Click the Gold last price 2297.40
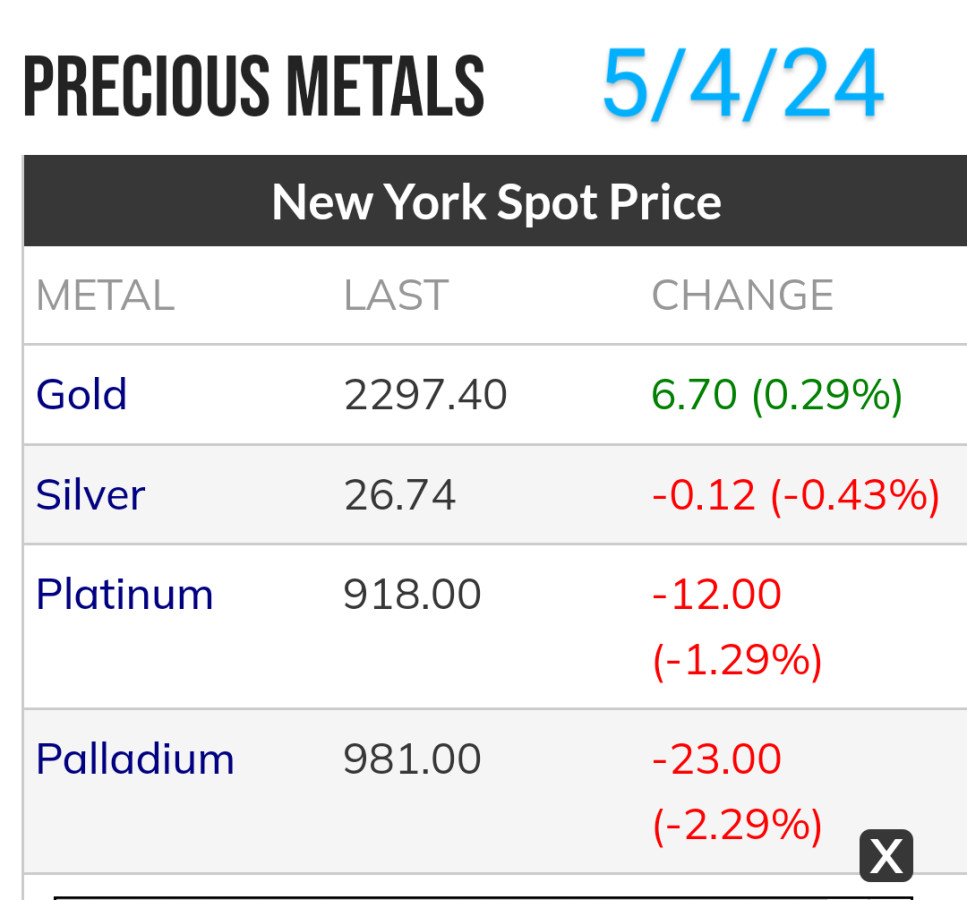Screen dimensions: 967x900 pos(426,394)
